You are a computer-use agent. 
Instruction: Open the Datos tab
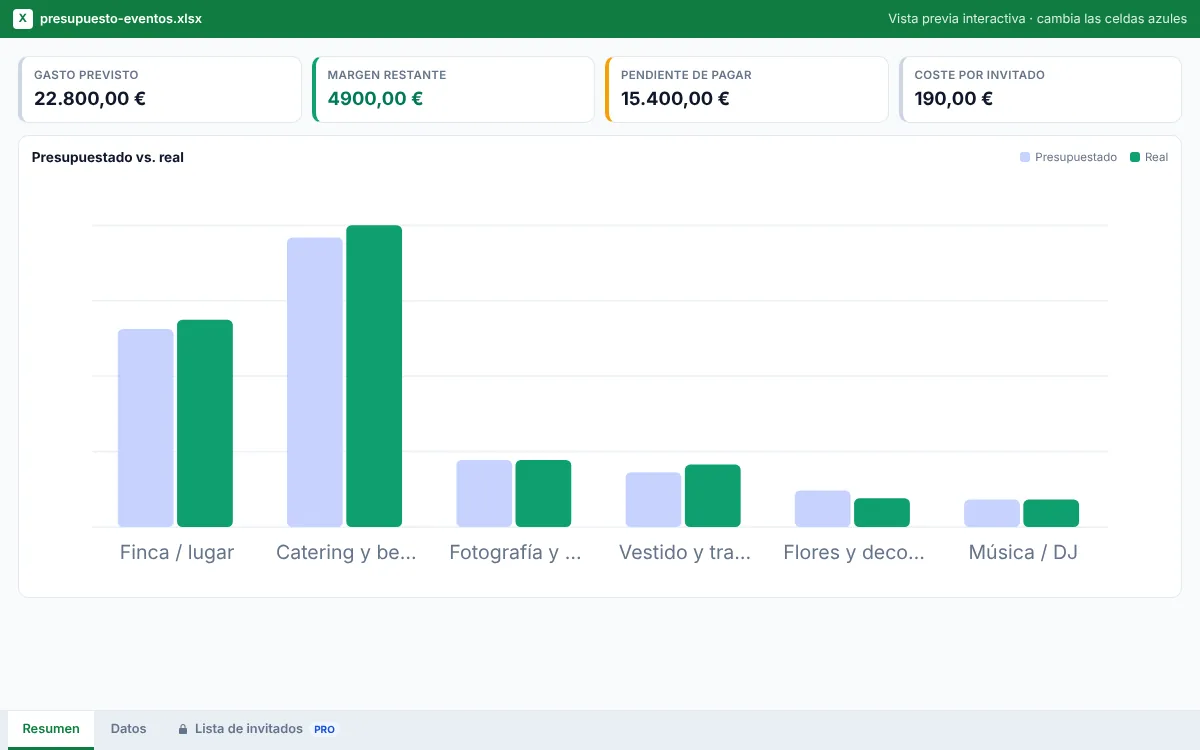click(x=128, y=729)
